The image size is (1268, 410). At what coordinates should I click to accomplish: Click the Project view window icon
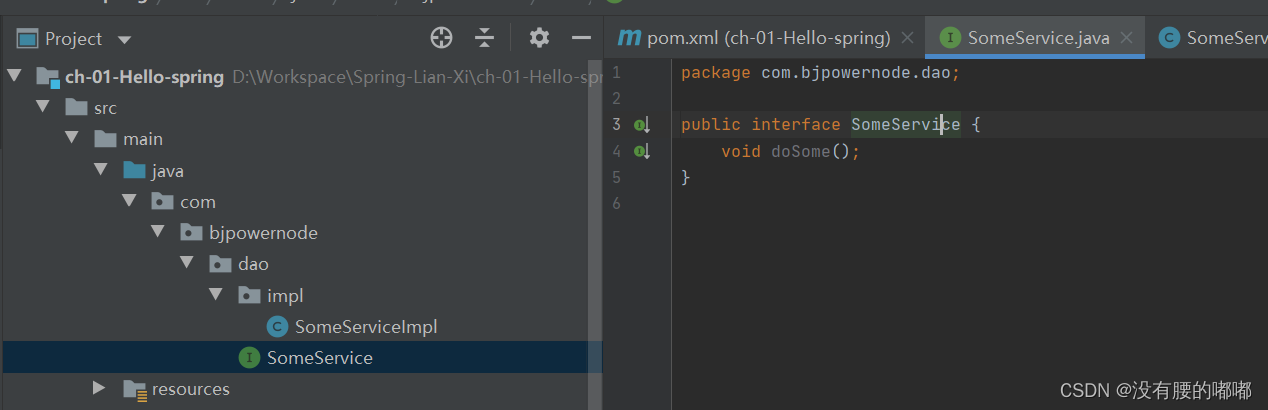point(27,39)
